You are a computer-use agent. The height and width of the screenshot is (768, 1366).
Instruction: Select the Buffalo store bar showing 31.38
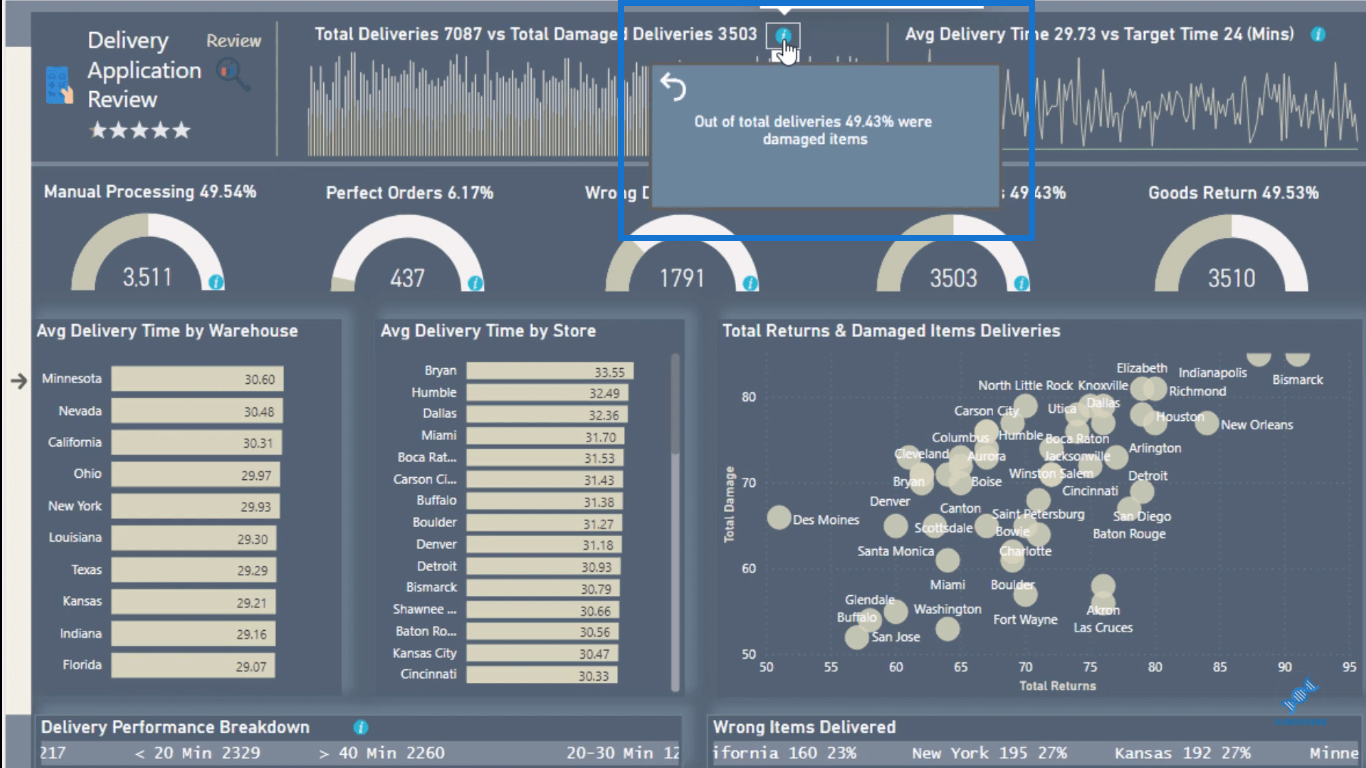pyautogui.click(x=544, y=501)
